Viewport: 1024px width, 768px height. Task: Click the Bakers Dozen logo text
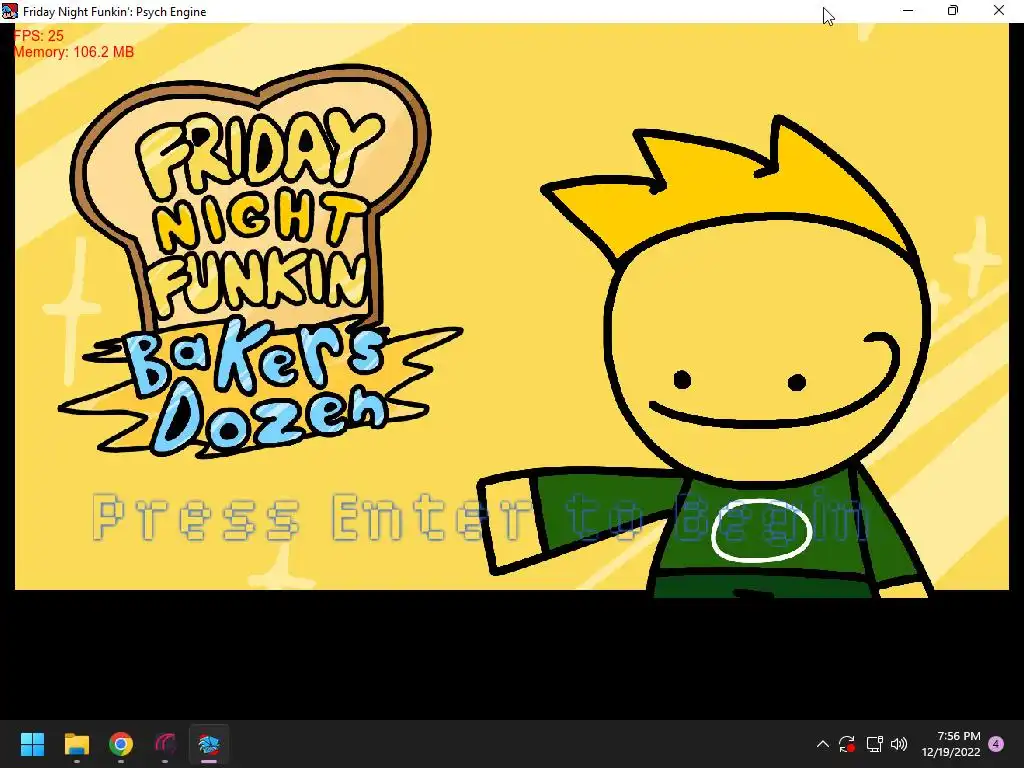coord(261,390)
